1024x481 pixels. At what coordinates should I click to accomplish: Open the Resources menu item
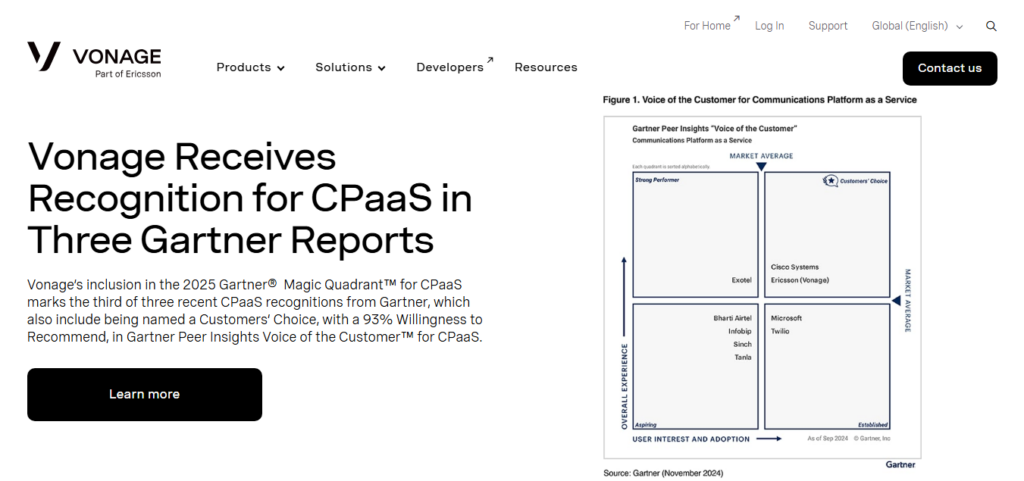pos(546,67)
